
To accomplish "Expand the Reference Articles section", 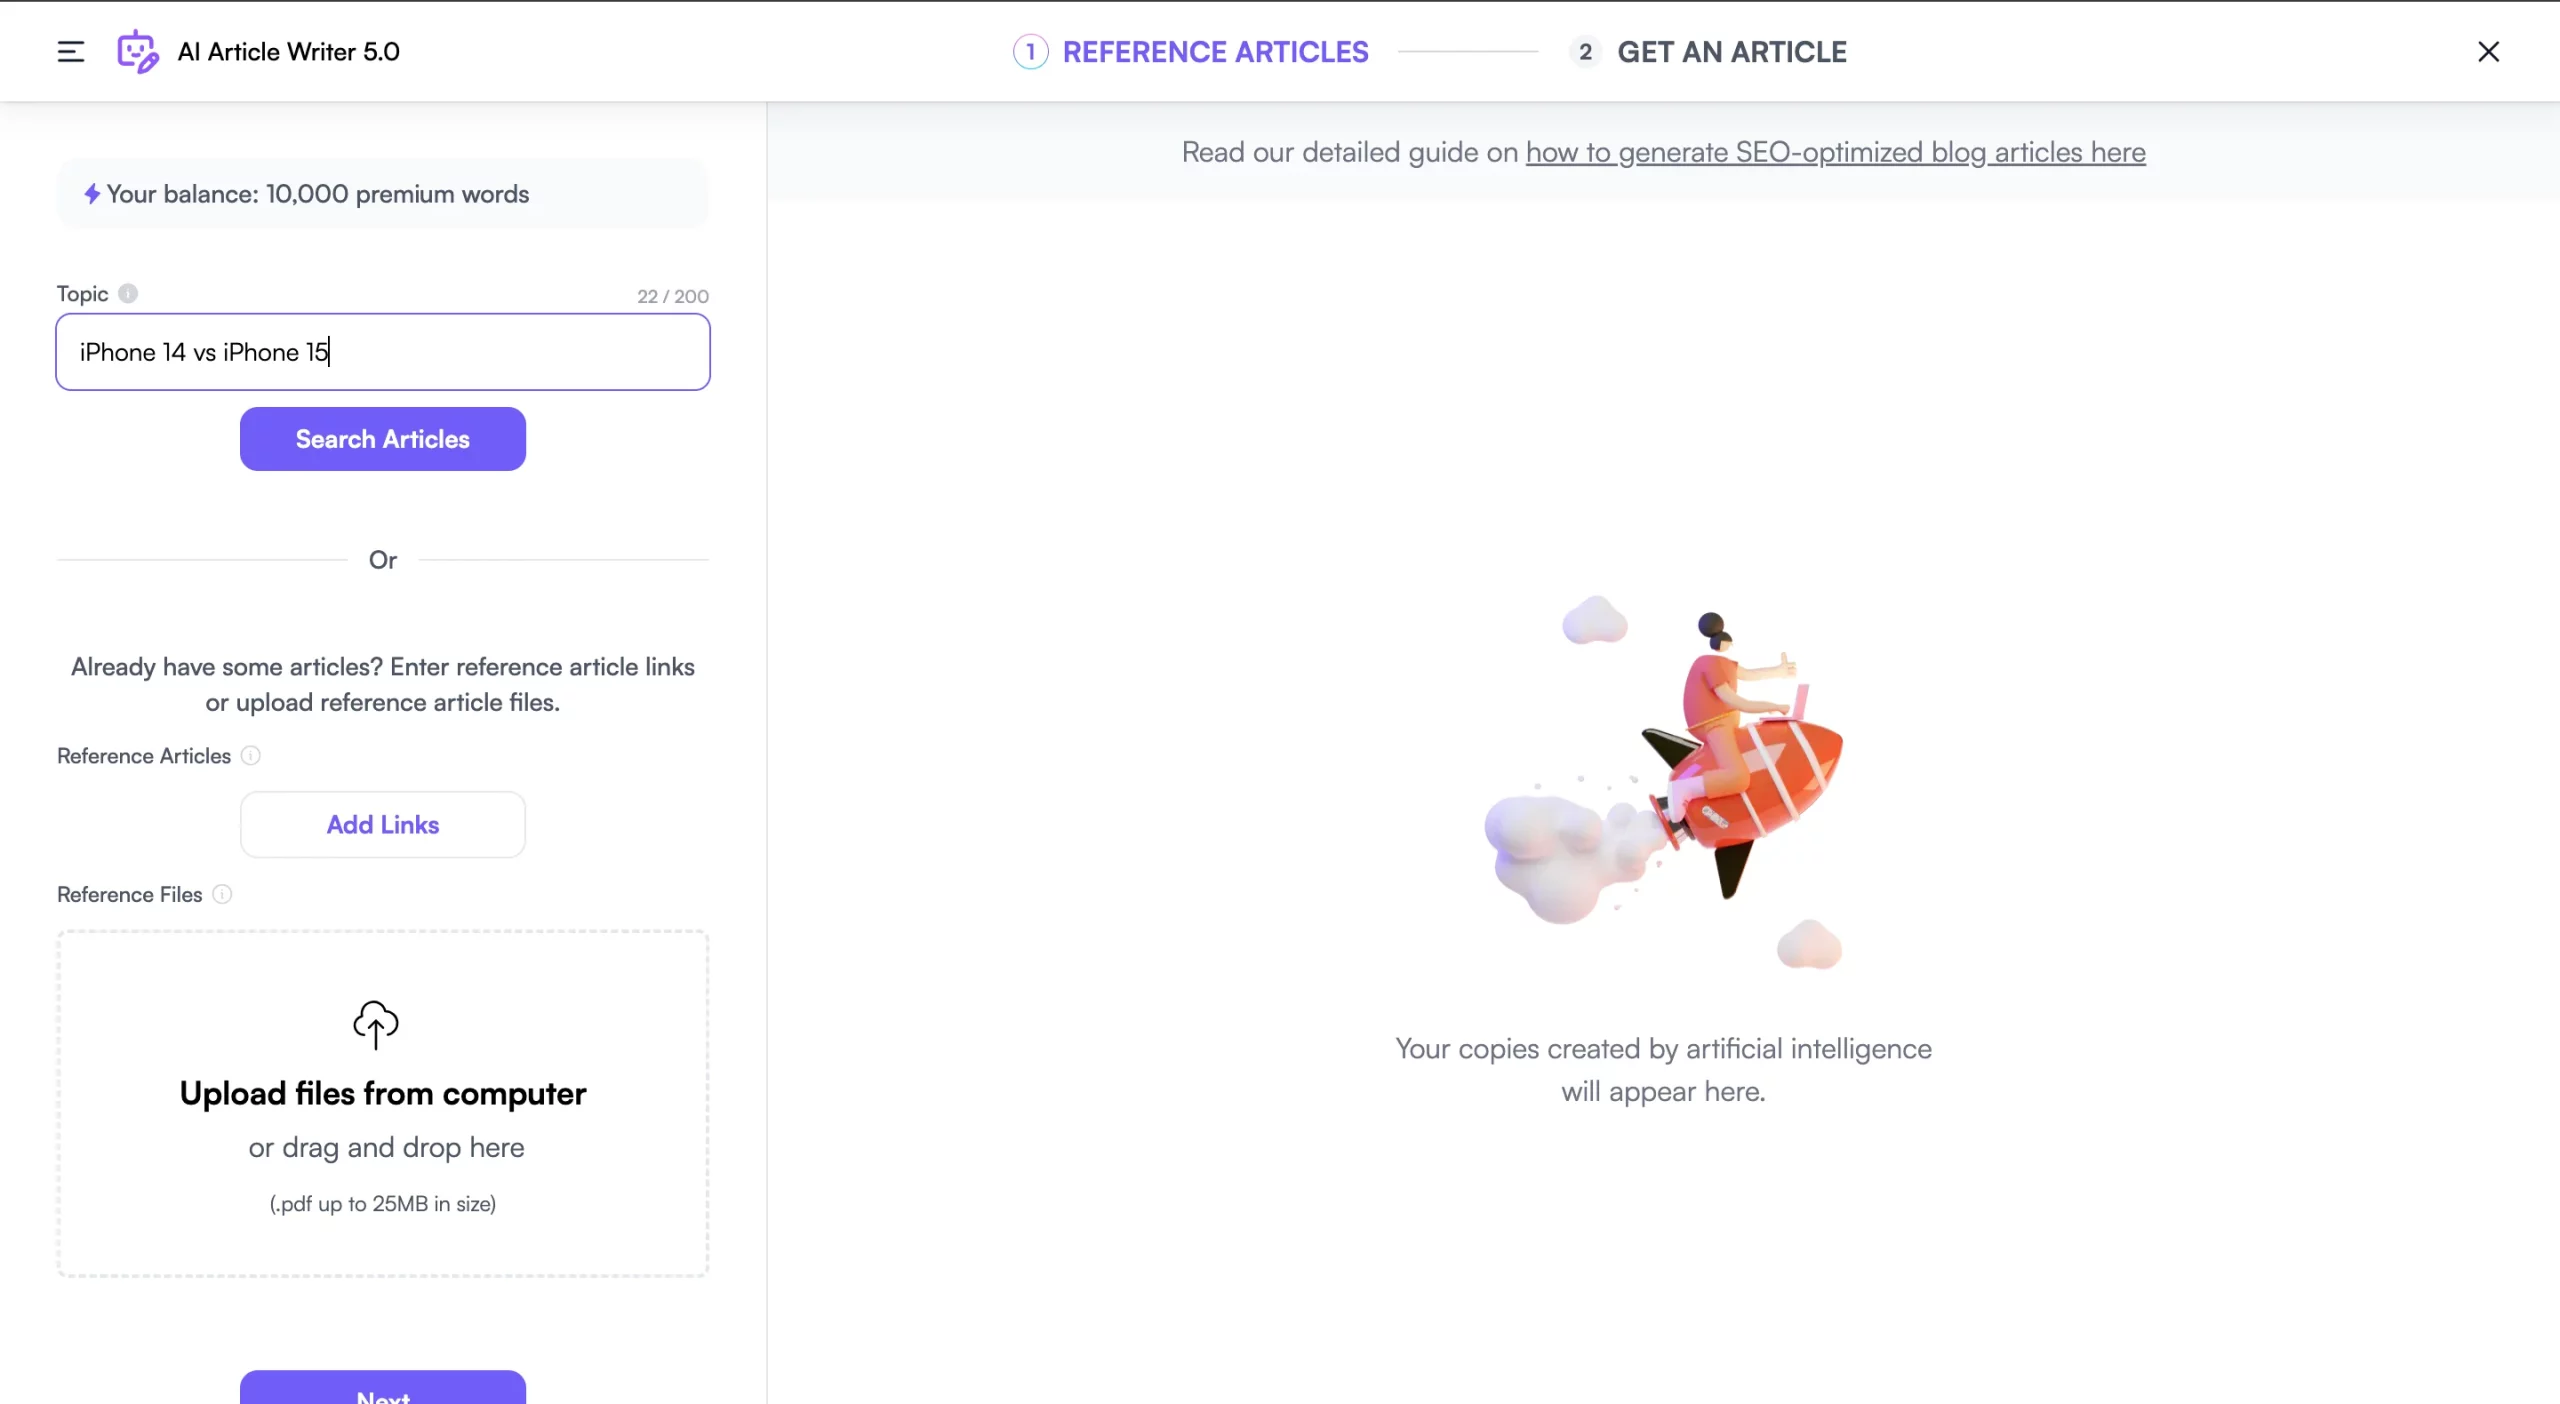I will click(382, 825).
